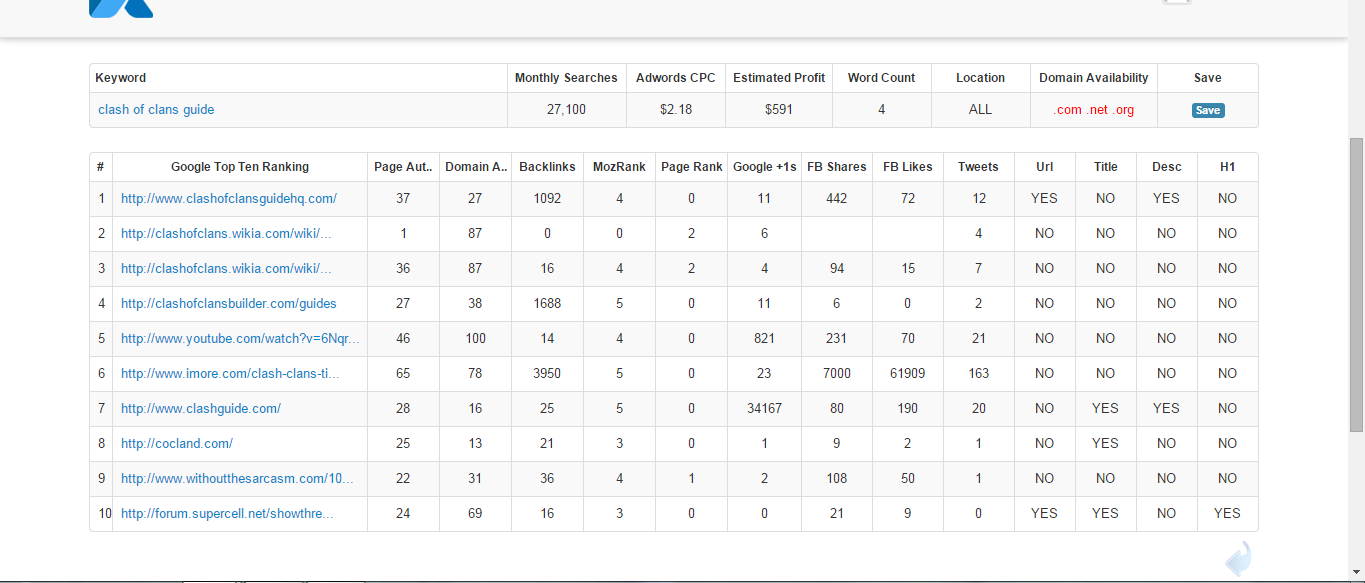Check .net domain availability

[1098, 110]
